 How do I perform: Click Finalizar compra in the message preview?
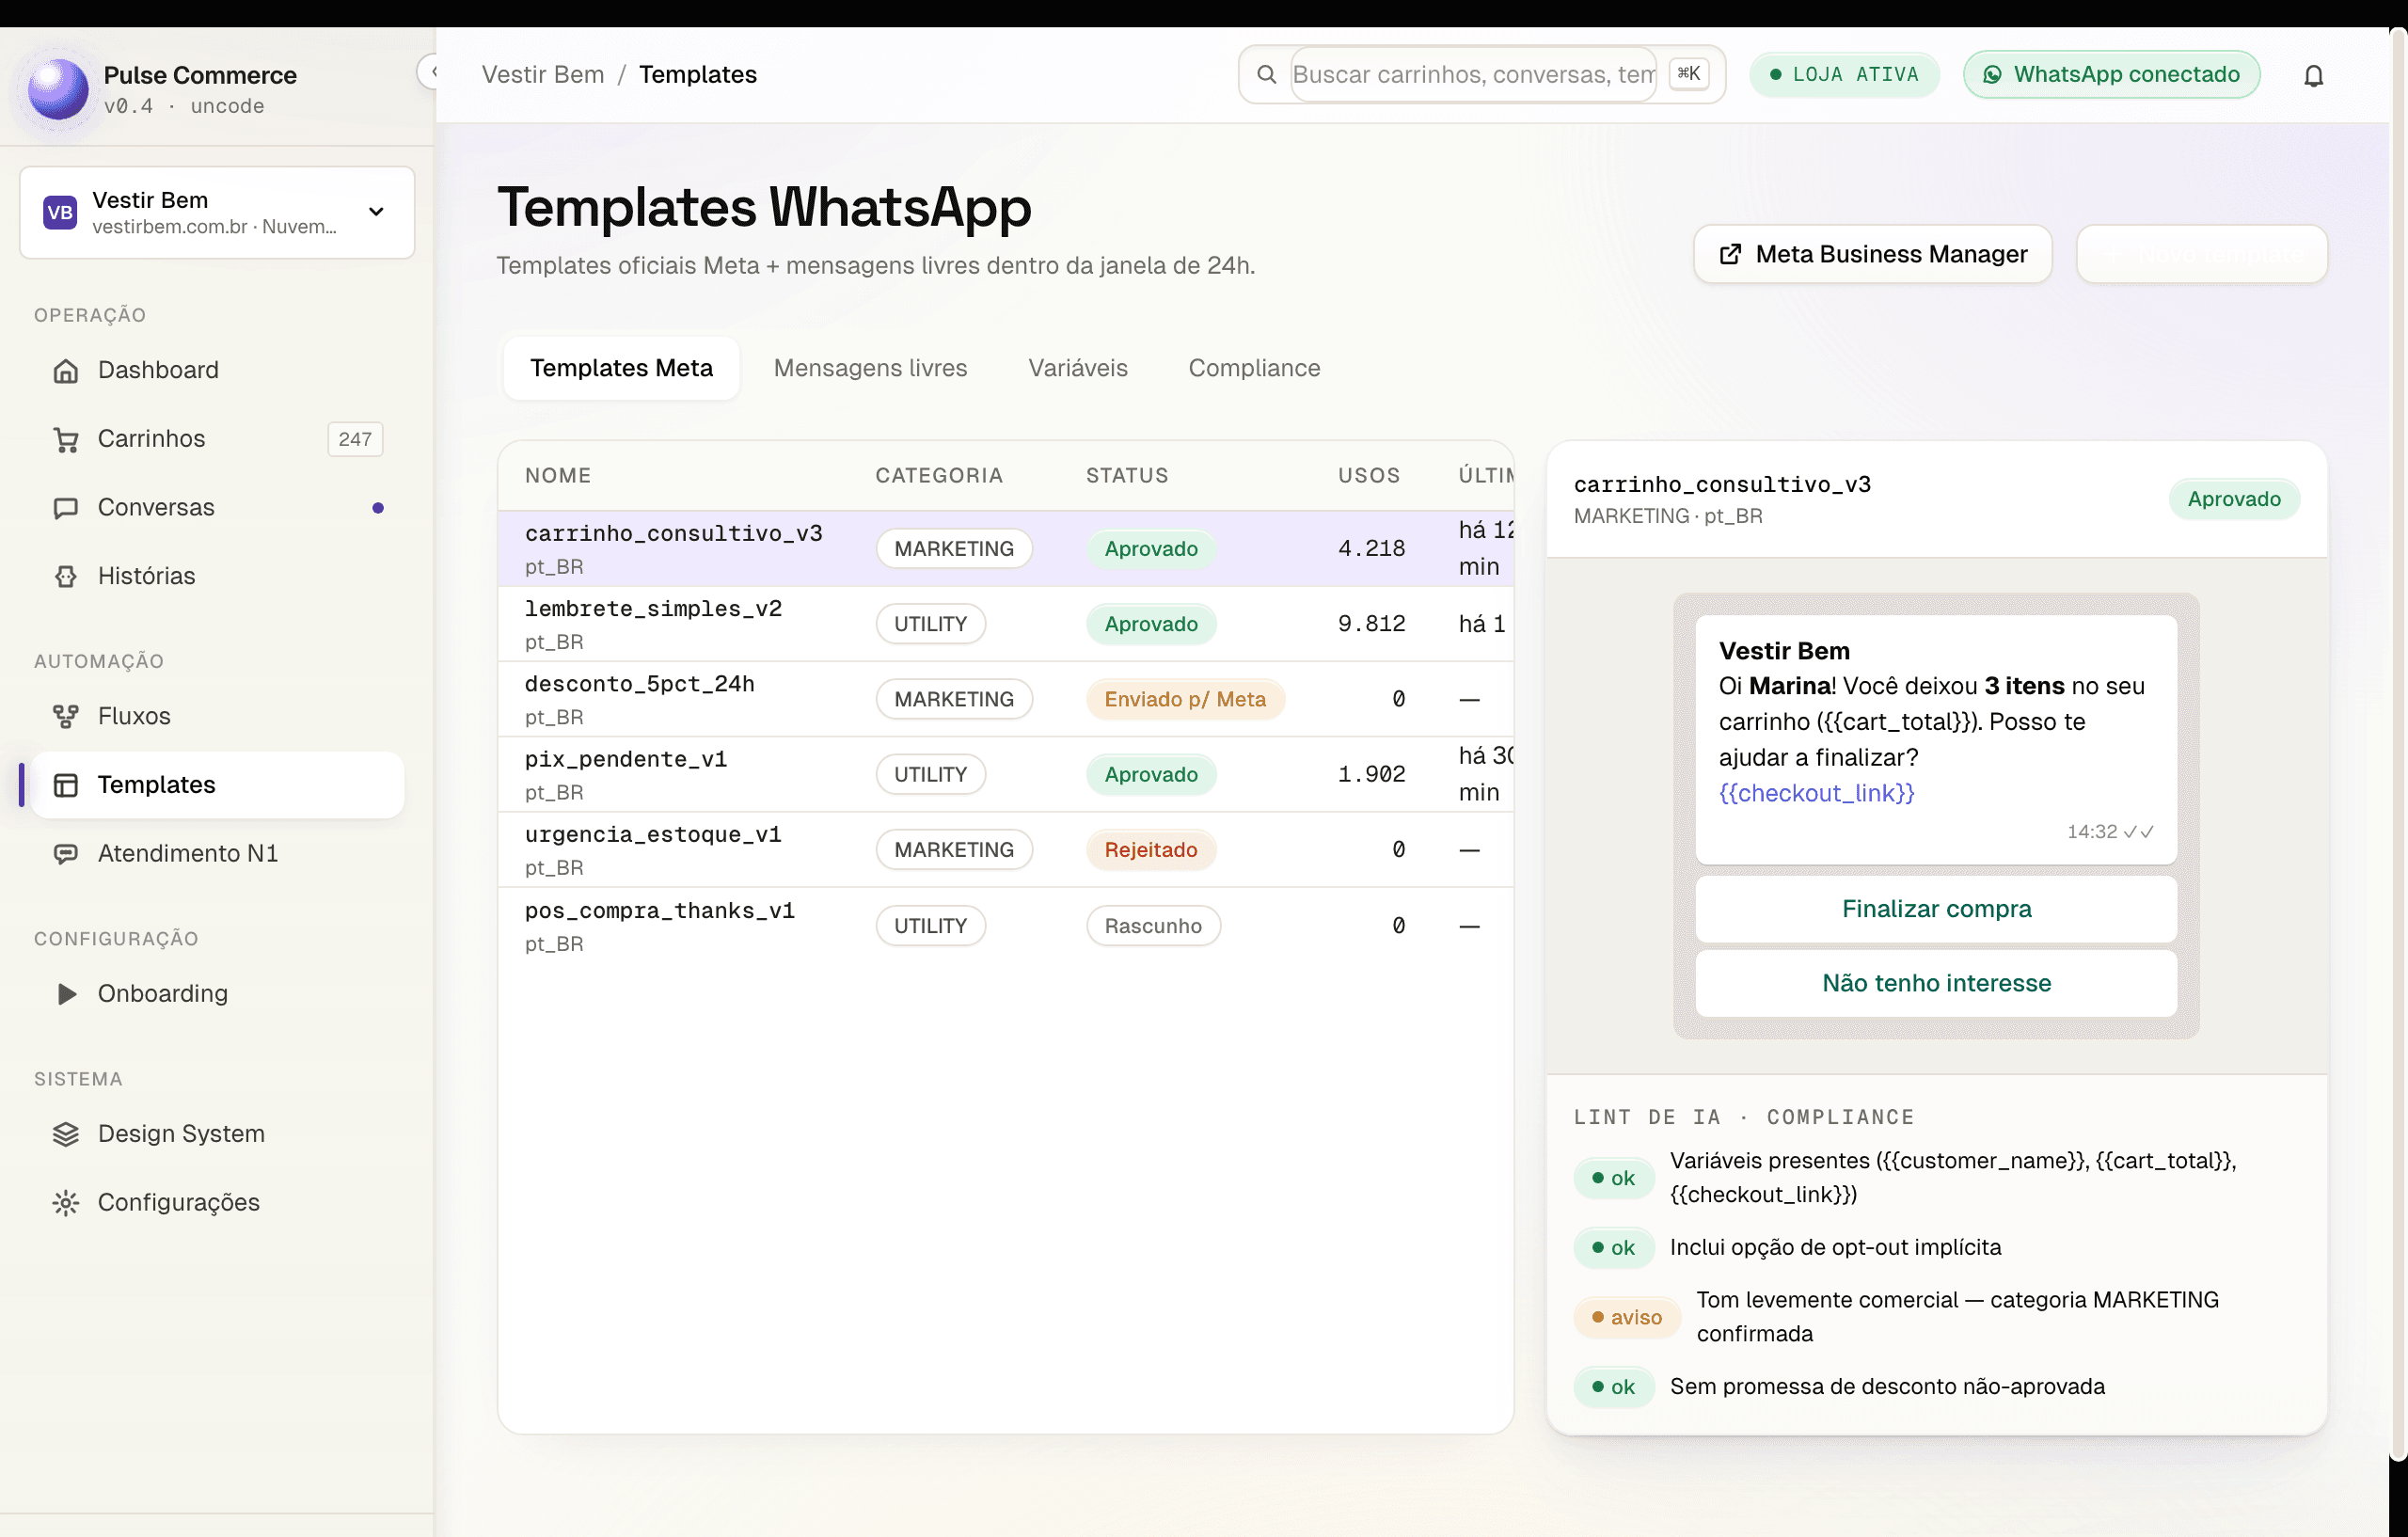tap(1936, 909)
